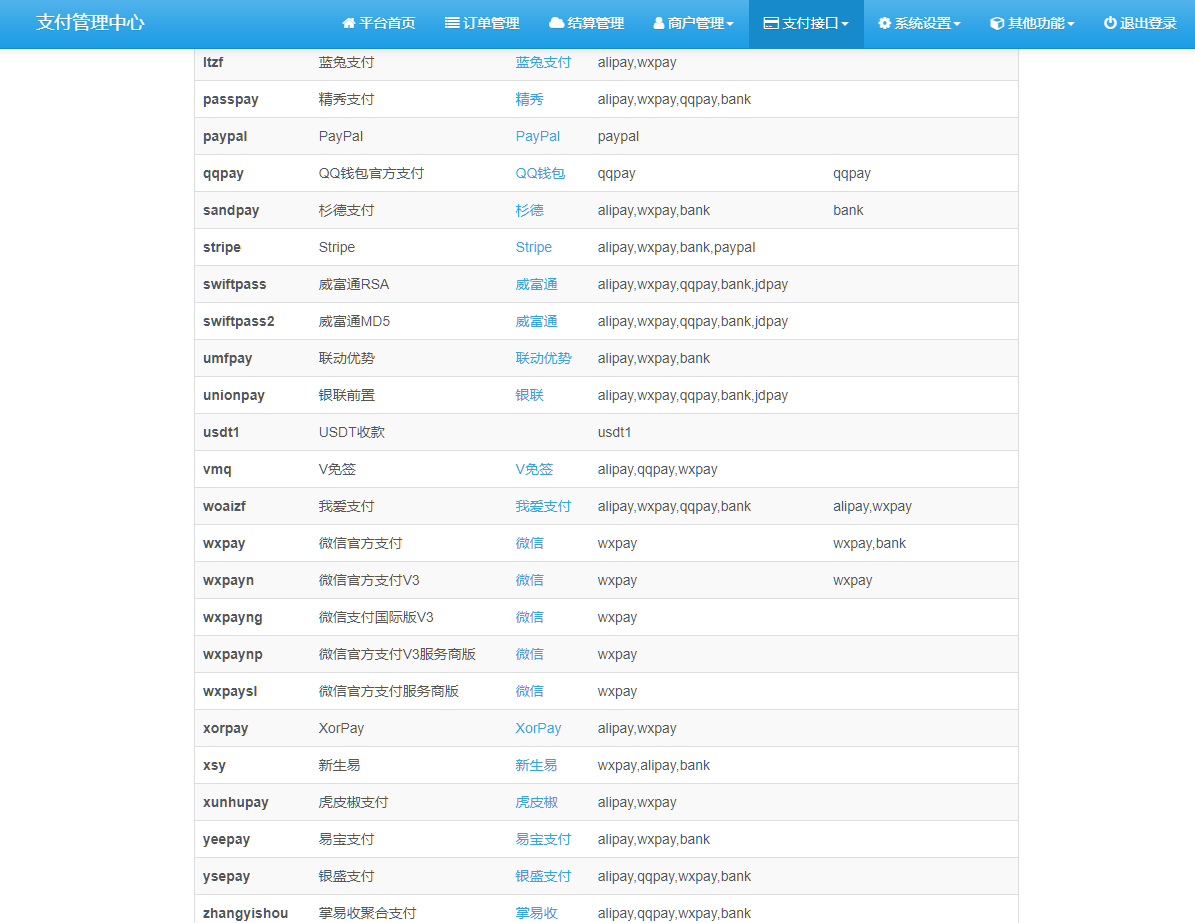This screenshot has width=1195, height=923.
Task: Open the 新生易 link
Action: point(536,765)
